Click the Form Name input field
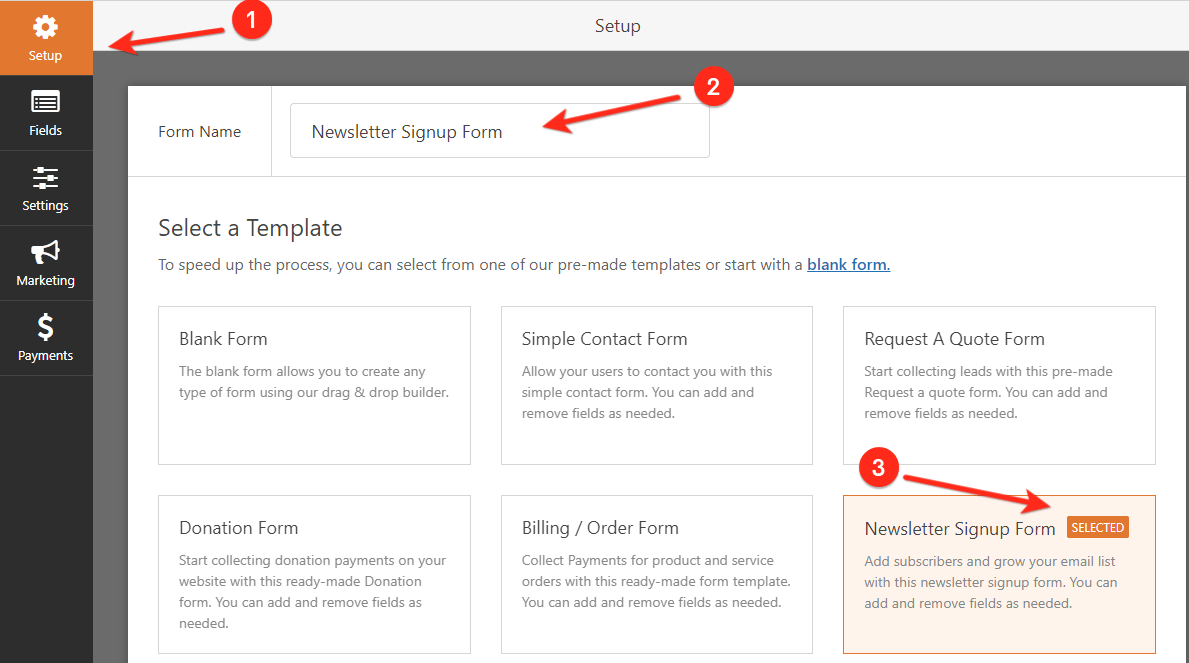This screenshot has width=1189, height=663. 499,132
